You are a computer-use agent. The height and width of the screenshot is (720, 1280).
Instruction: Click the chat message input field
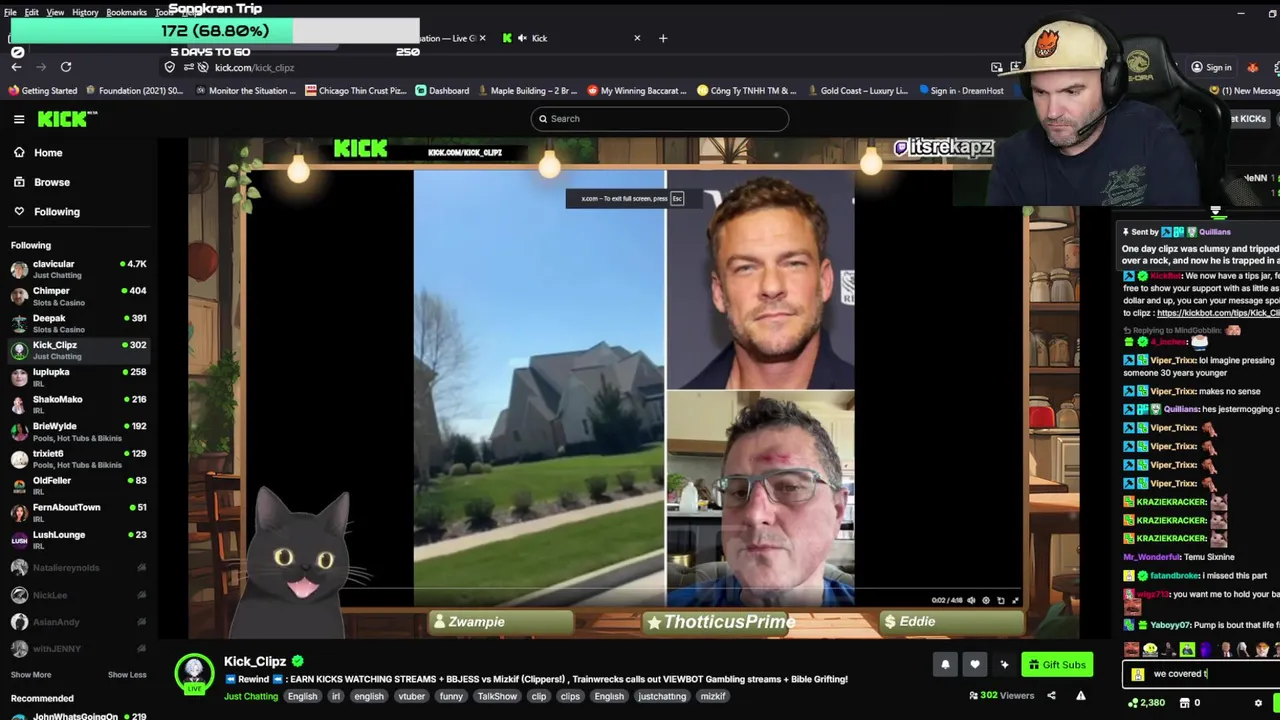pyautogui.click(x=1202, y=674)
